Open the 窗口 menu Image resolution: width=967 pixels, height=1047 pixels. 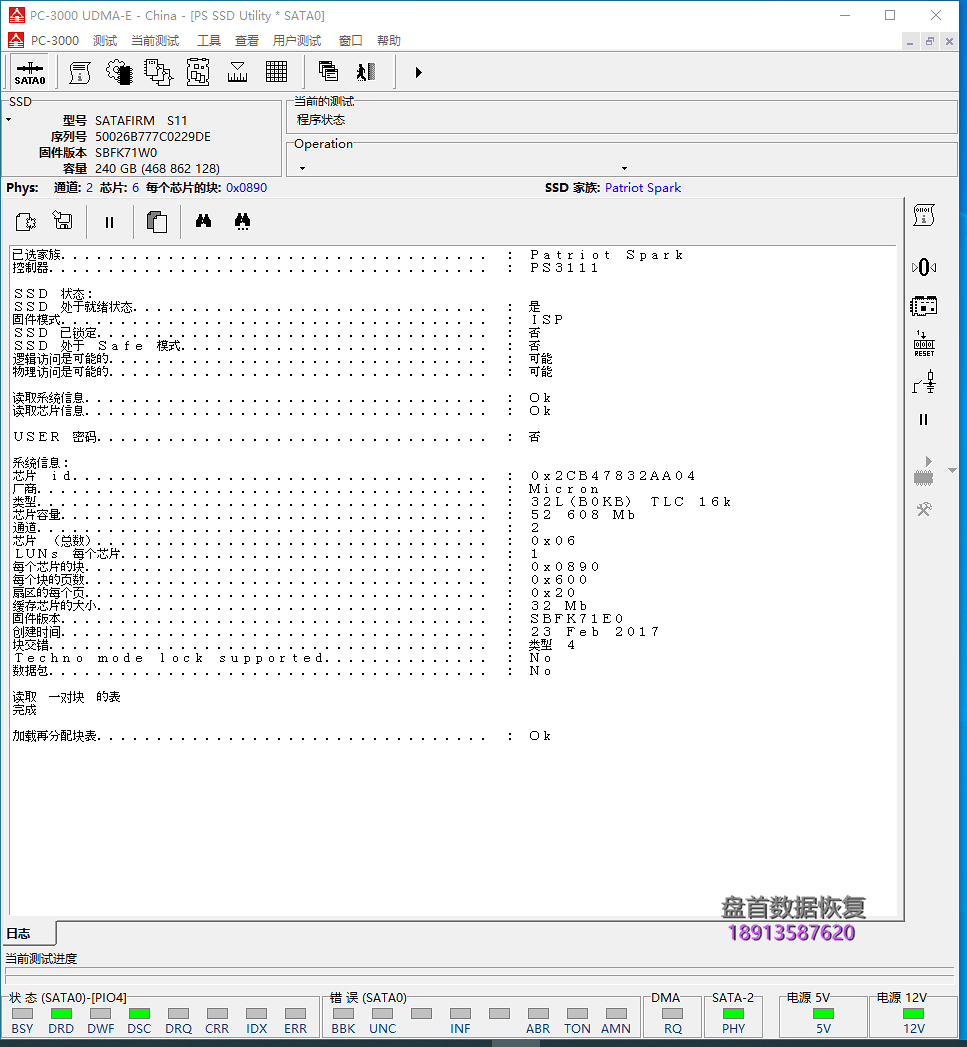(x=351, y=41)
